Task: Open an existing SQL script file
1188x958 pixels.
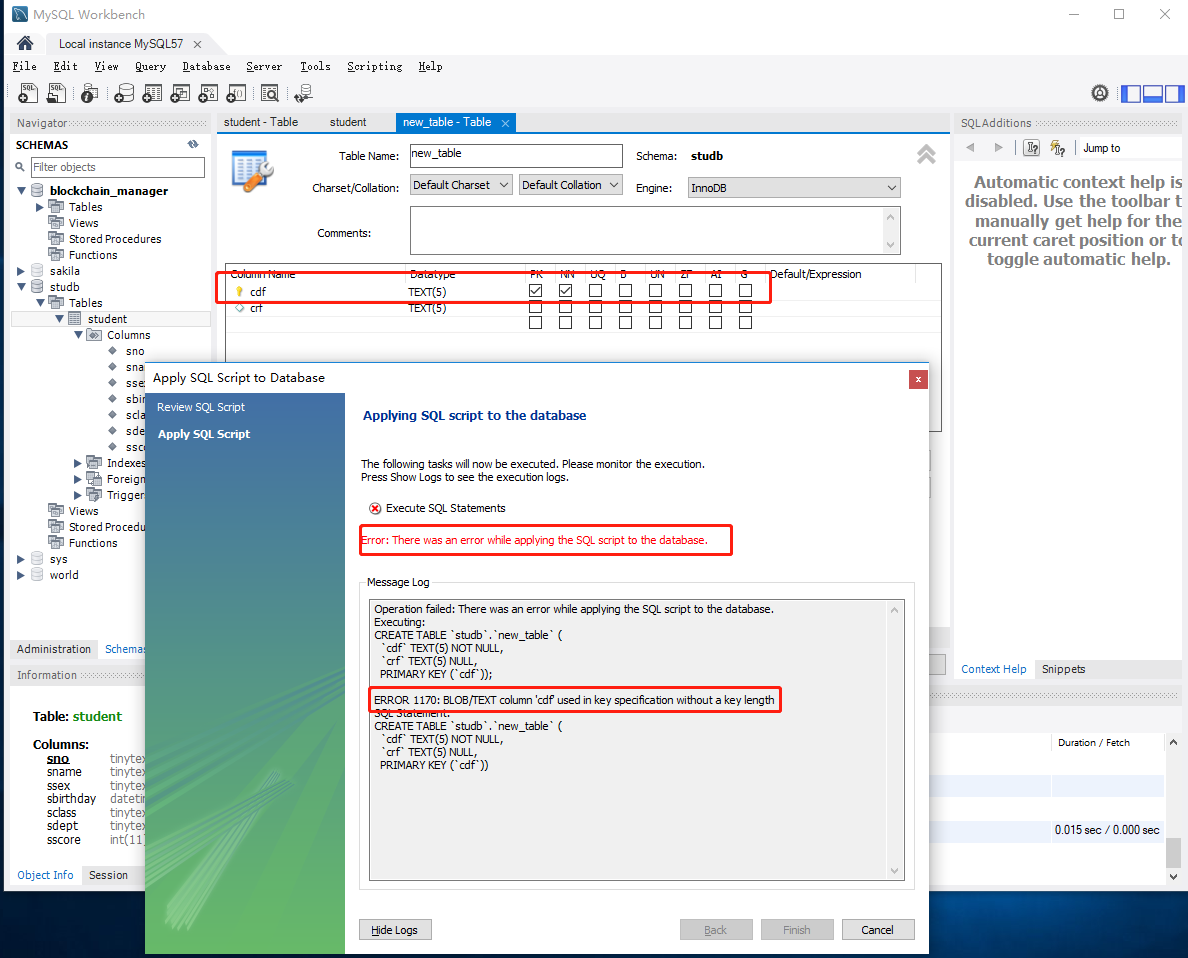Action: tap(56, 92)
